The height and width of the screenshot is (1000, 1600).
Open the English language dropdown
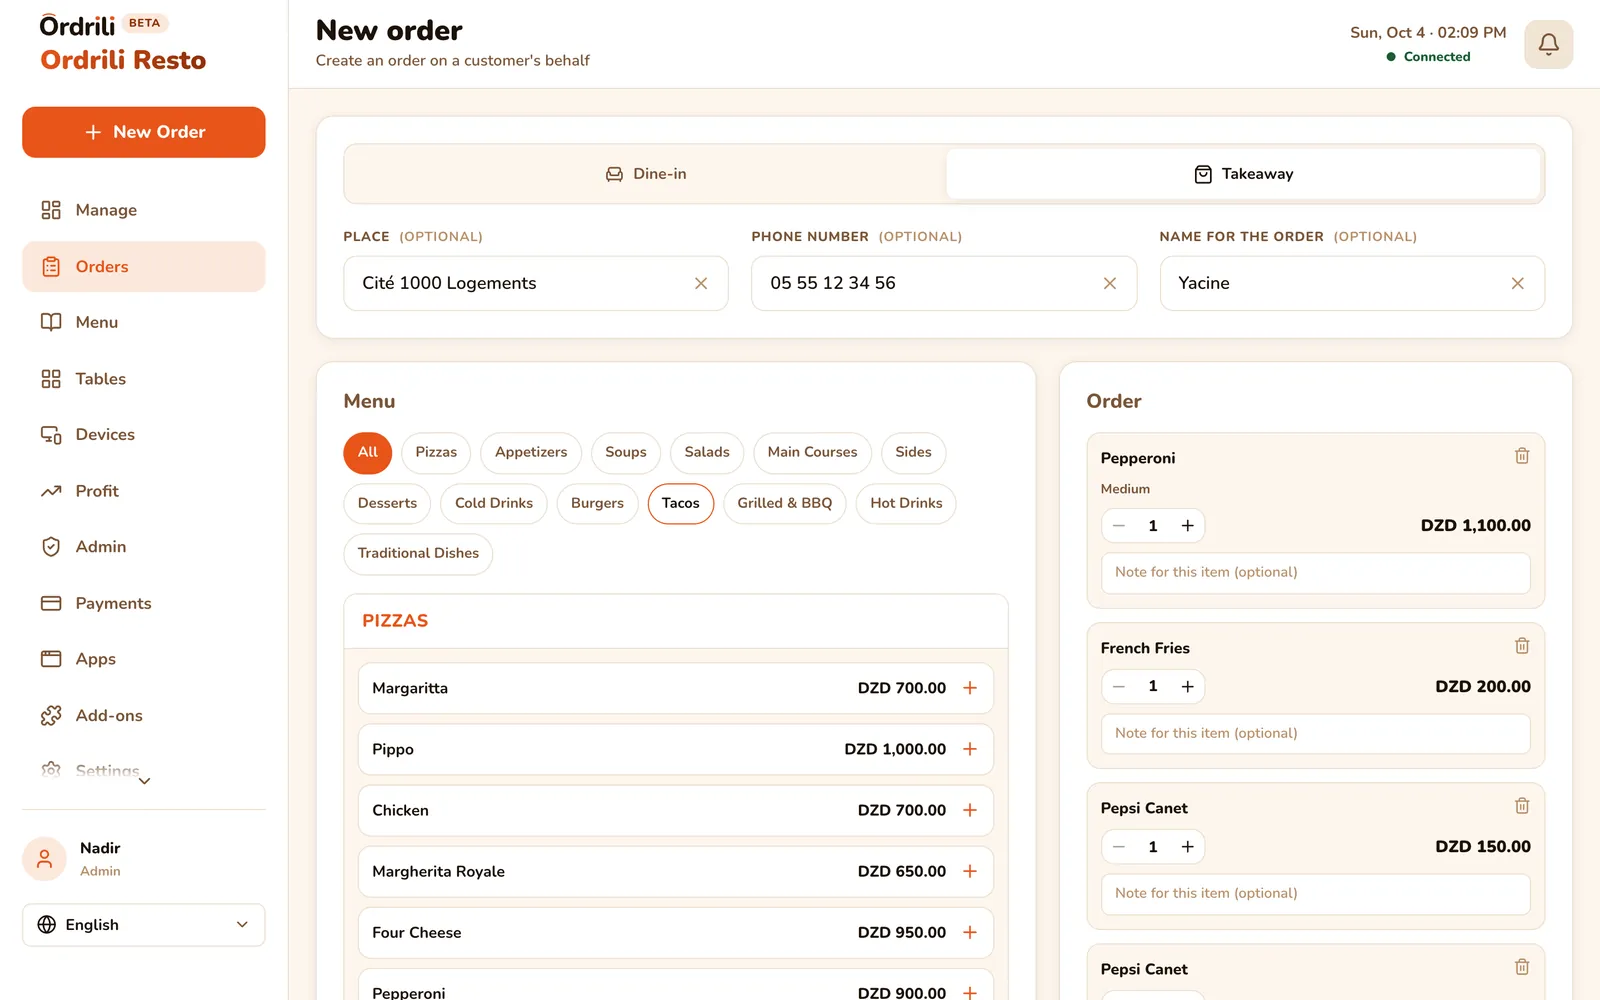[144, 925]
